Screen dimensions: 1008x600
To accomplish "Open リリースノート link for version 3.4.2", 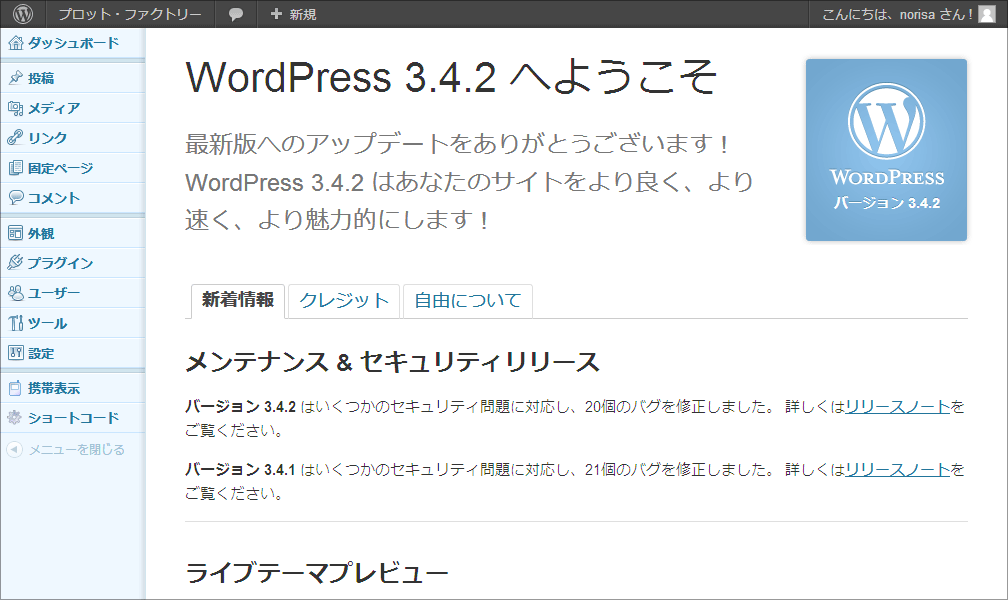I will 897,406.
